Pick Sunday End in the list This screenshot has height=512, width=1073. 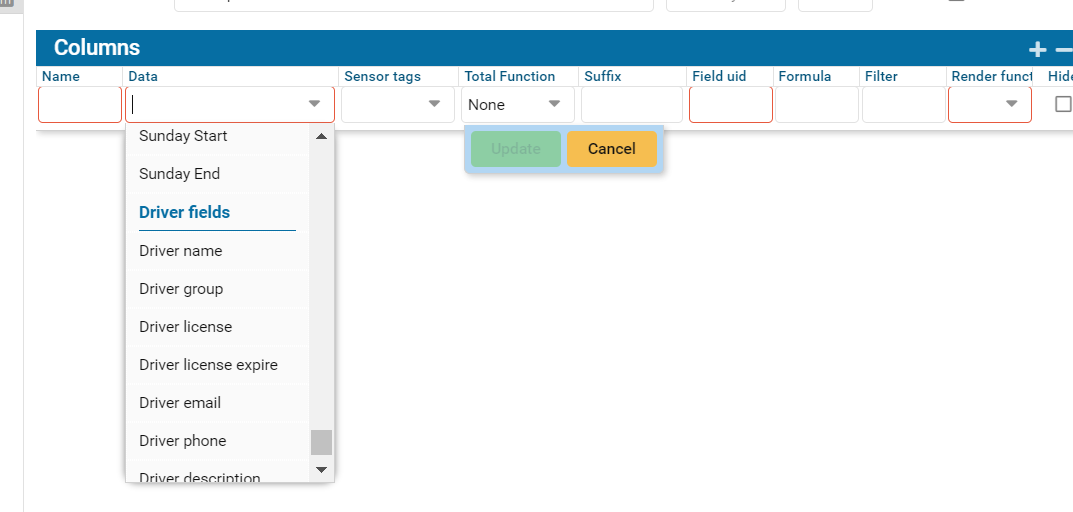click(180, 174)
